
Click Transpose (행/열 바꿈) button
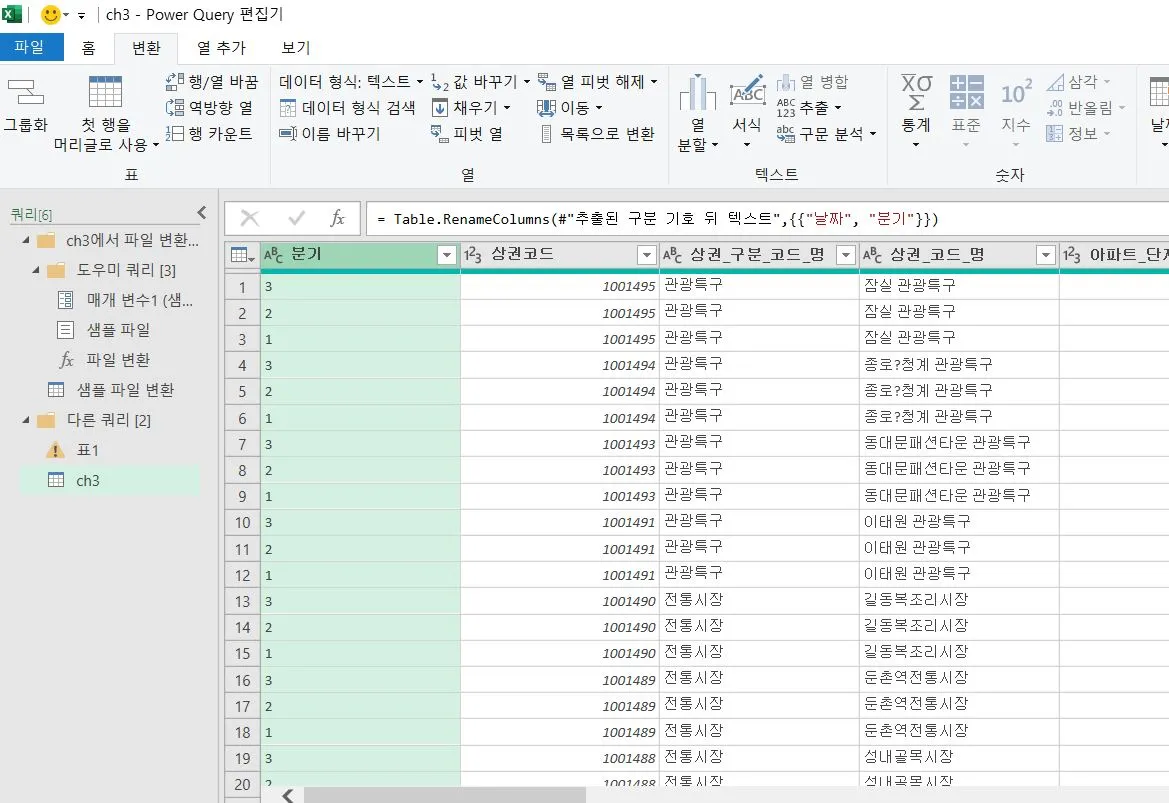[212, 81]
